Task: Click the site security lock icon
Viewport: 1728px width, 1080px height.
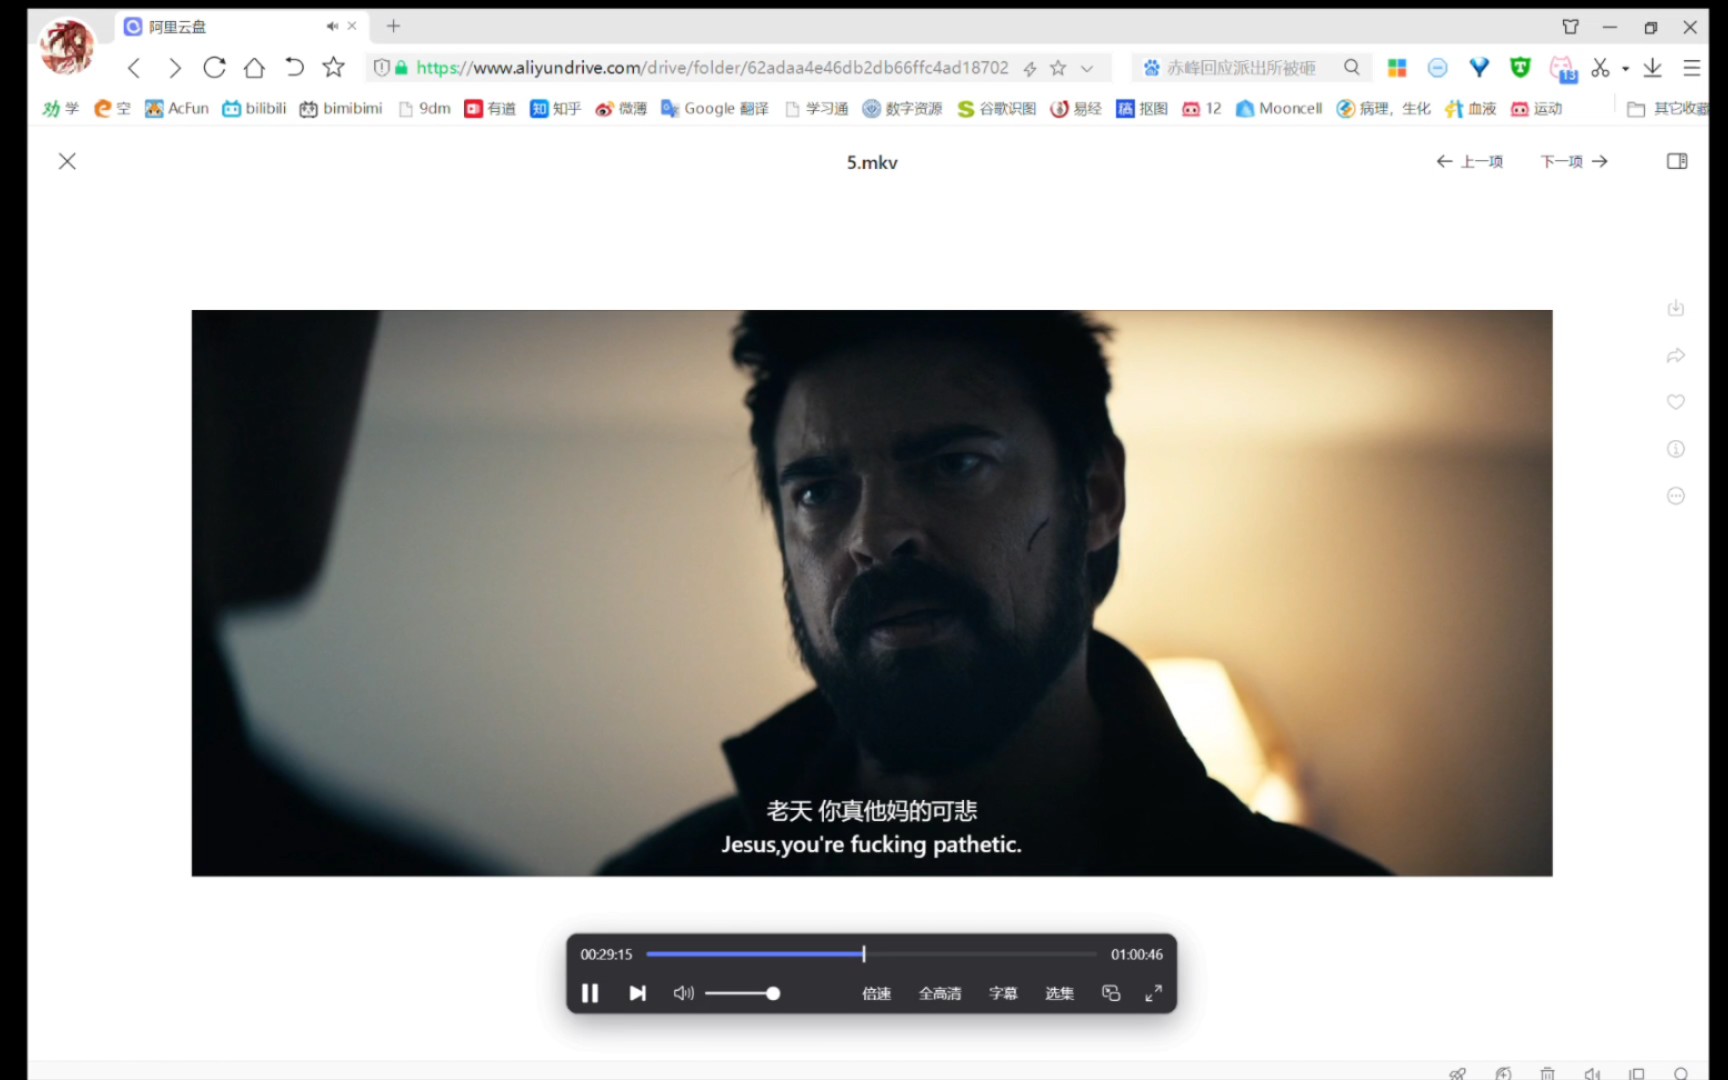Action: click(401, 67)
